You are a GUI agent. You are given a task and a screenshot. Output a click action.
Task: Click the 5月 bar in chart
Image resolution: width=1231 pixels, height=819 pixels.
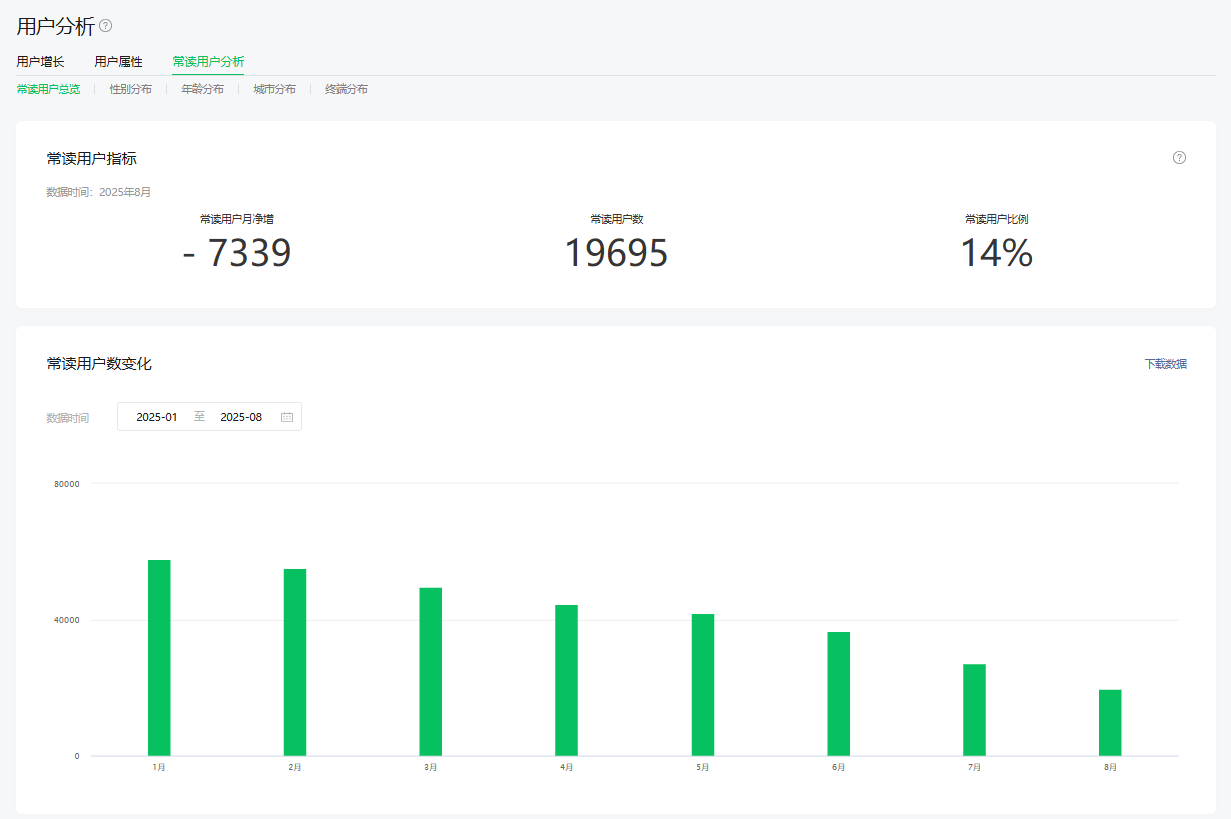click(703, 685)
